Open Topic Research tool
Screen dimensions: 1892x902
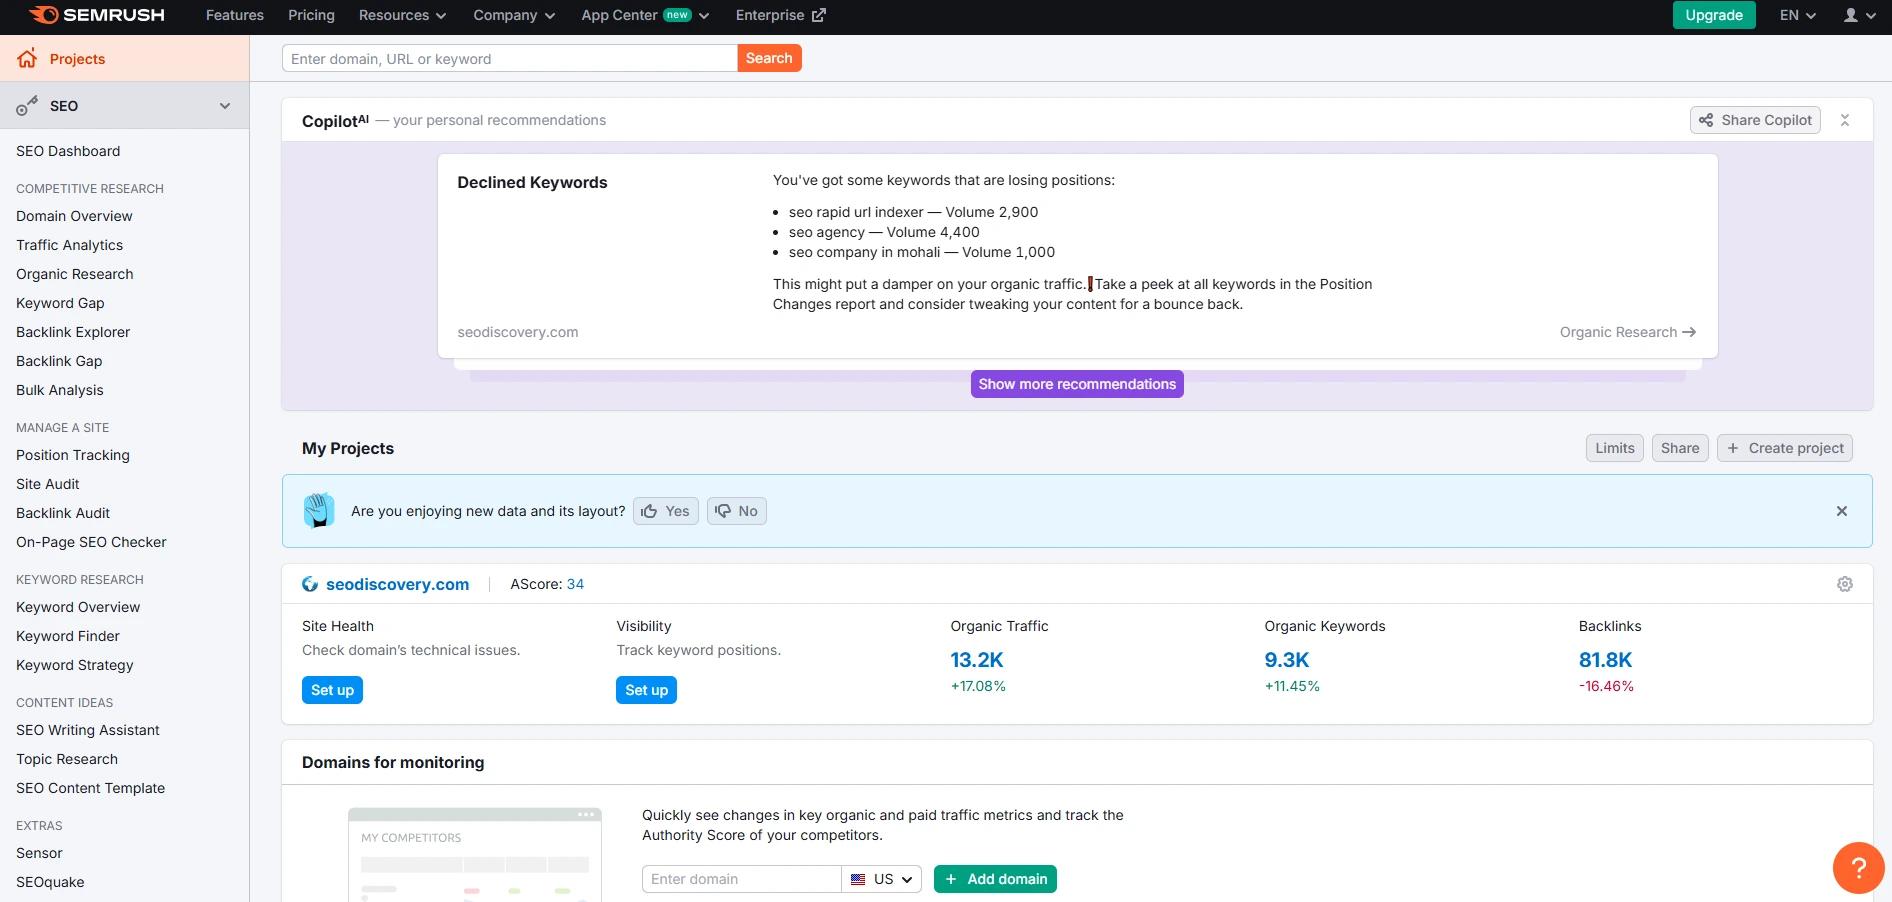pos(67,759)
